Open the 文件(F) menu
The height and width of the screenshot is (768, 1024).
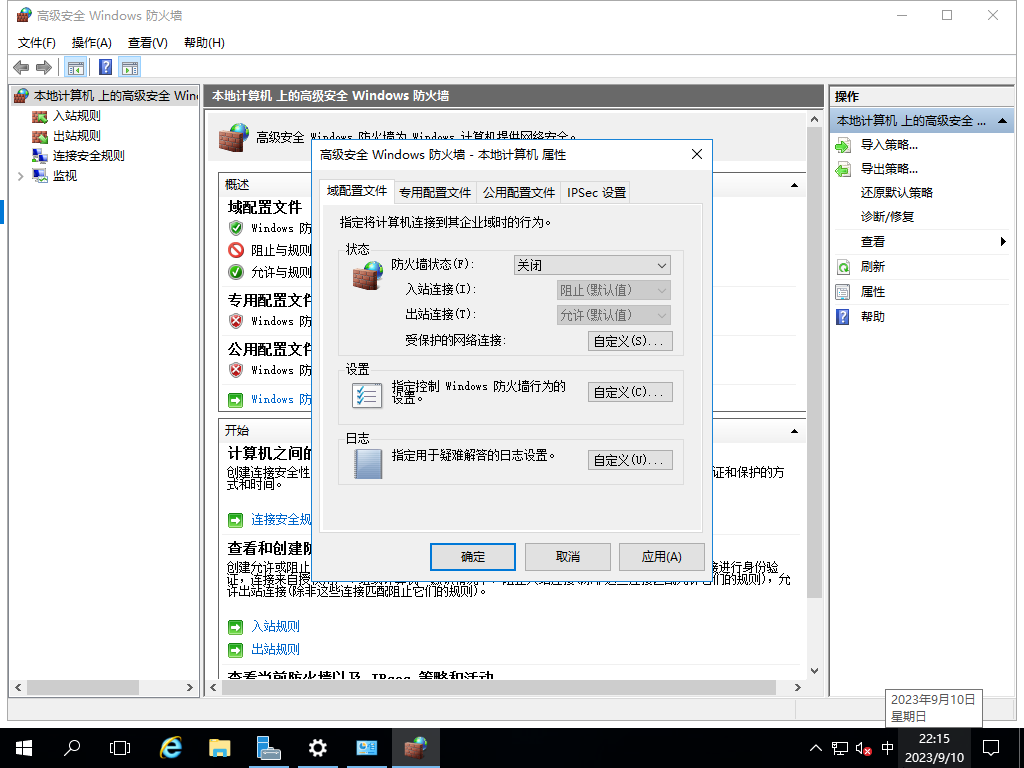click(37, 42)
